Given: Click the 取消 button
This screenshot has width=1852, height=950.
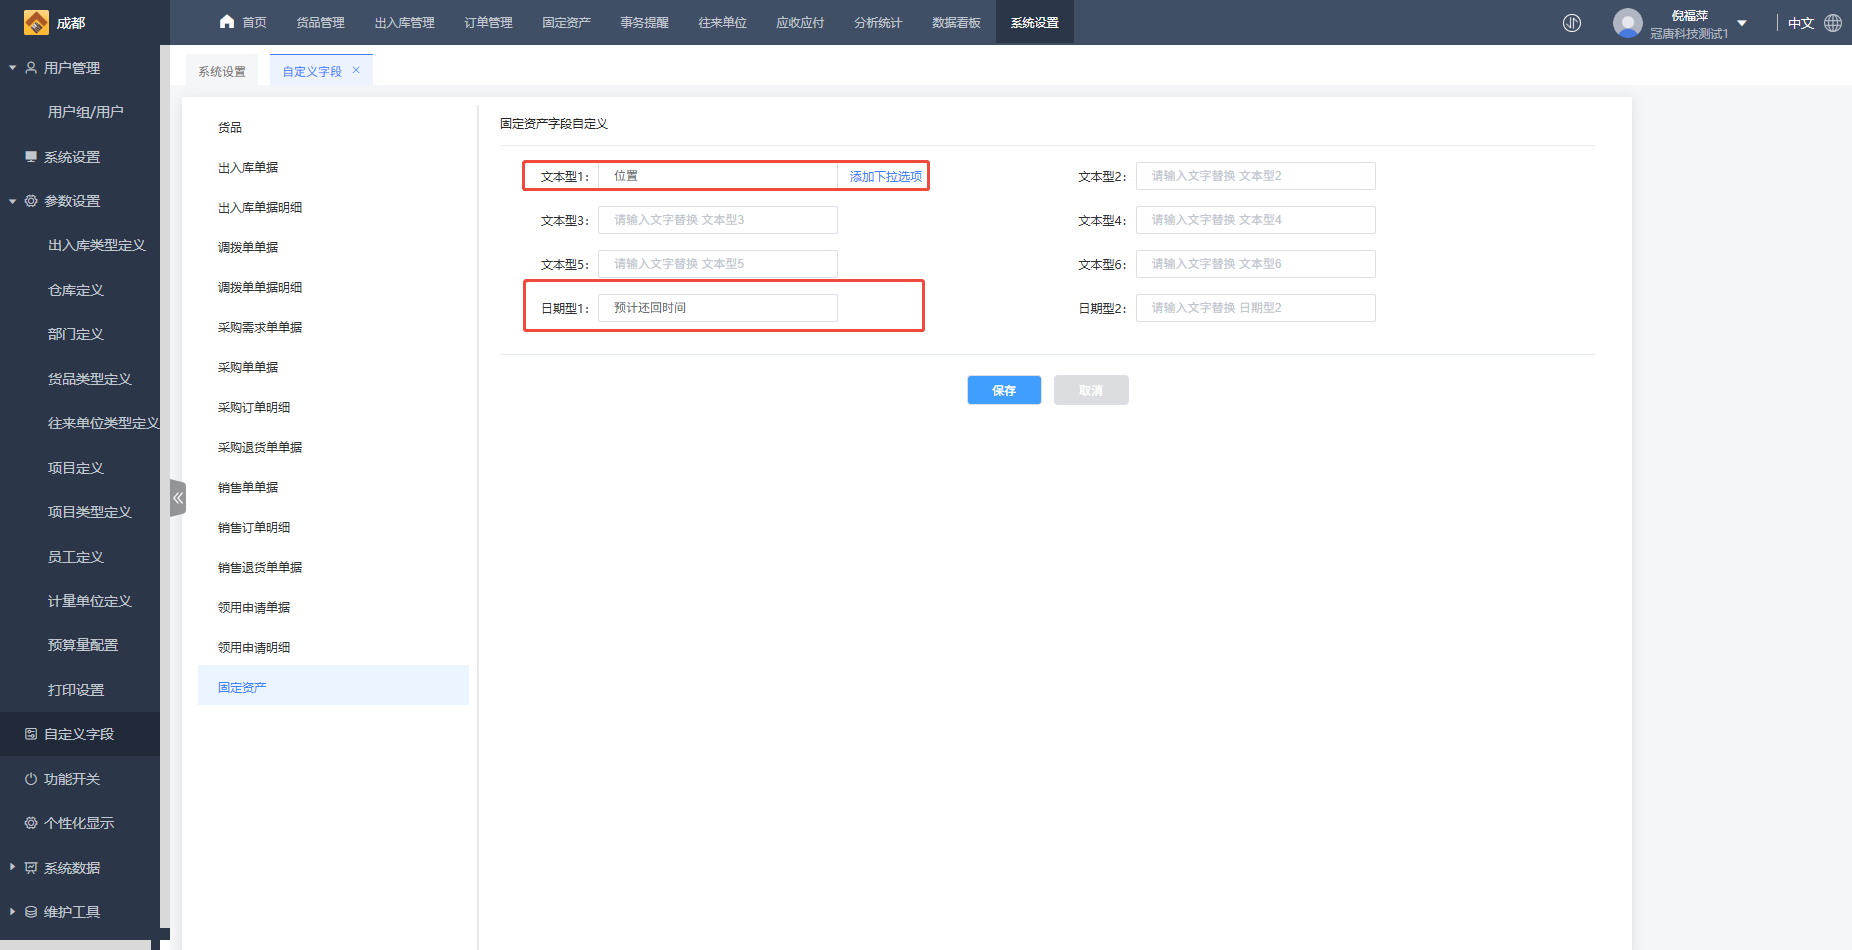Looking at the screenshot, I should (1091, 390).
